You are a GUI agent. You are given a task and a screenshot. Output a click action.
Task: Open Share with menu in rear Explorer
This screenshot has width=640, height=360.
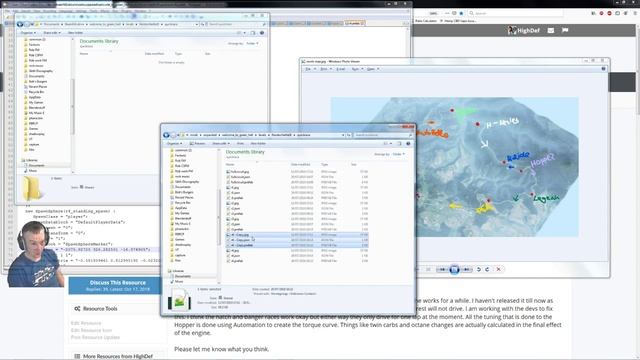(51, 33)
